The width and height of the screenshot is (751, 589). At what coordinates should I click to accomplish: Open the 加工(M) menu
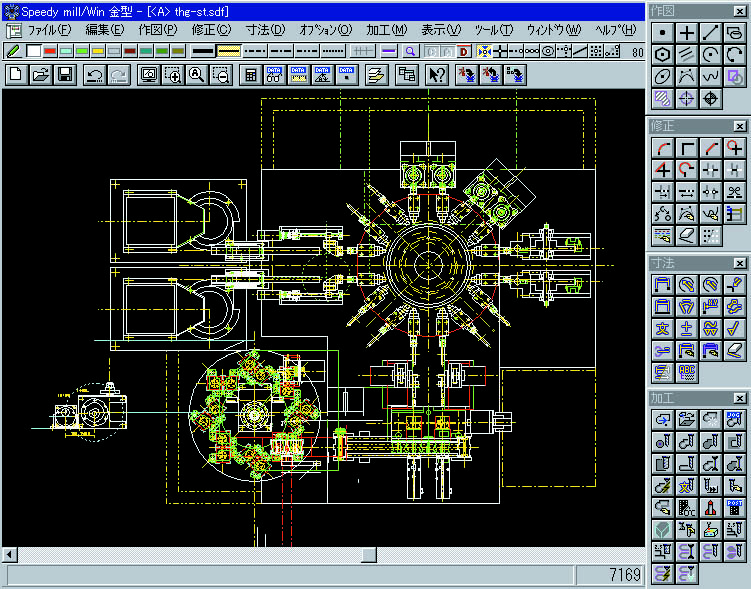click(x=386, y=30)
